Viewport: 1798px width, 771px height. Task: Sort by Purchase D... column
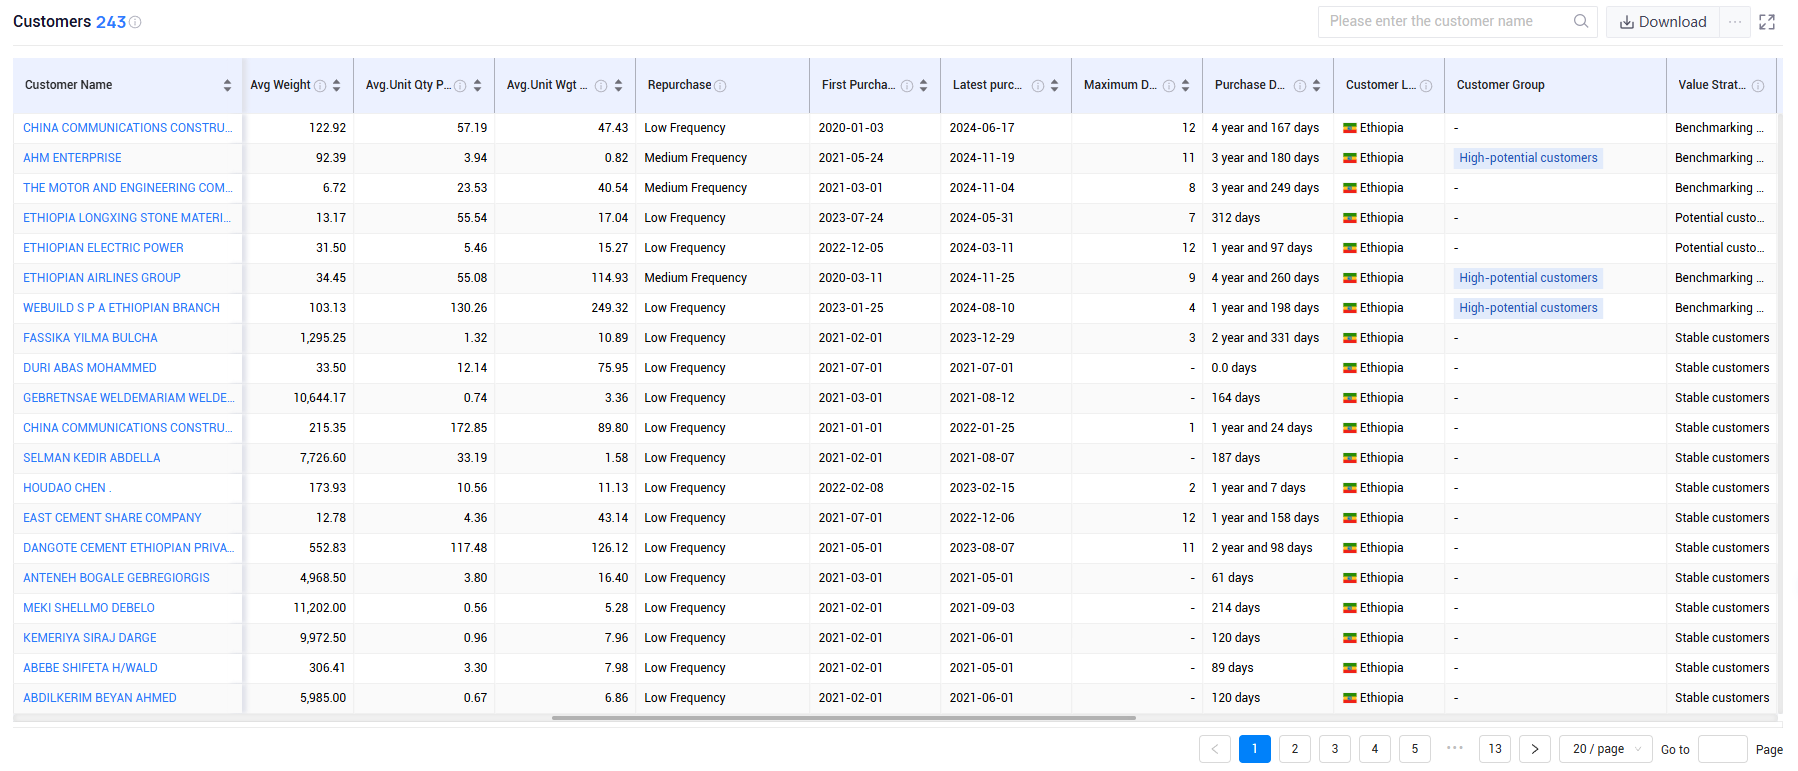1316,86
